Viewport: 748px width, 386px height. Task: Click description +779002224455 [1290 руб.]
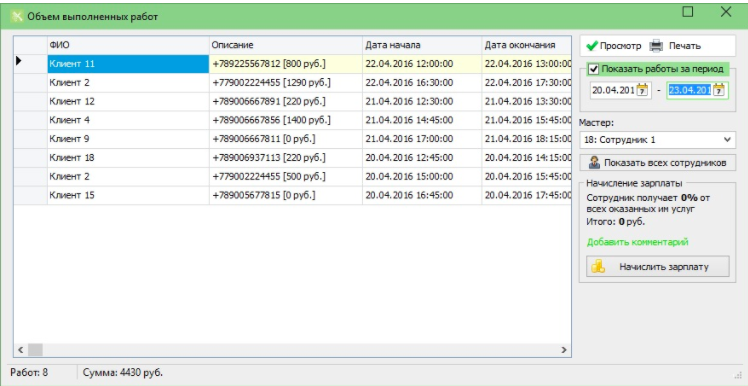coord(286,83)
